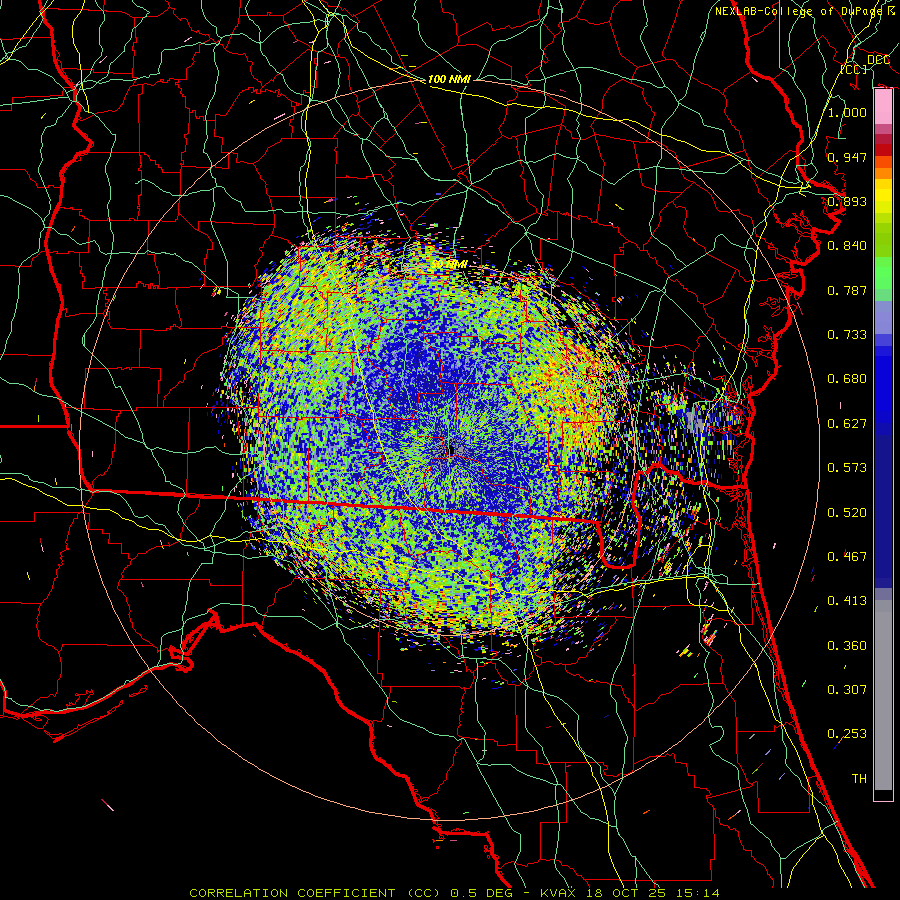900x900 pixels.
Task: Select the 0.733 legend value
Action: coord(847,335)
